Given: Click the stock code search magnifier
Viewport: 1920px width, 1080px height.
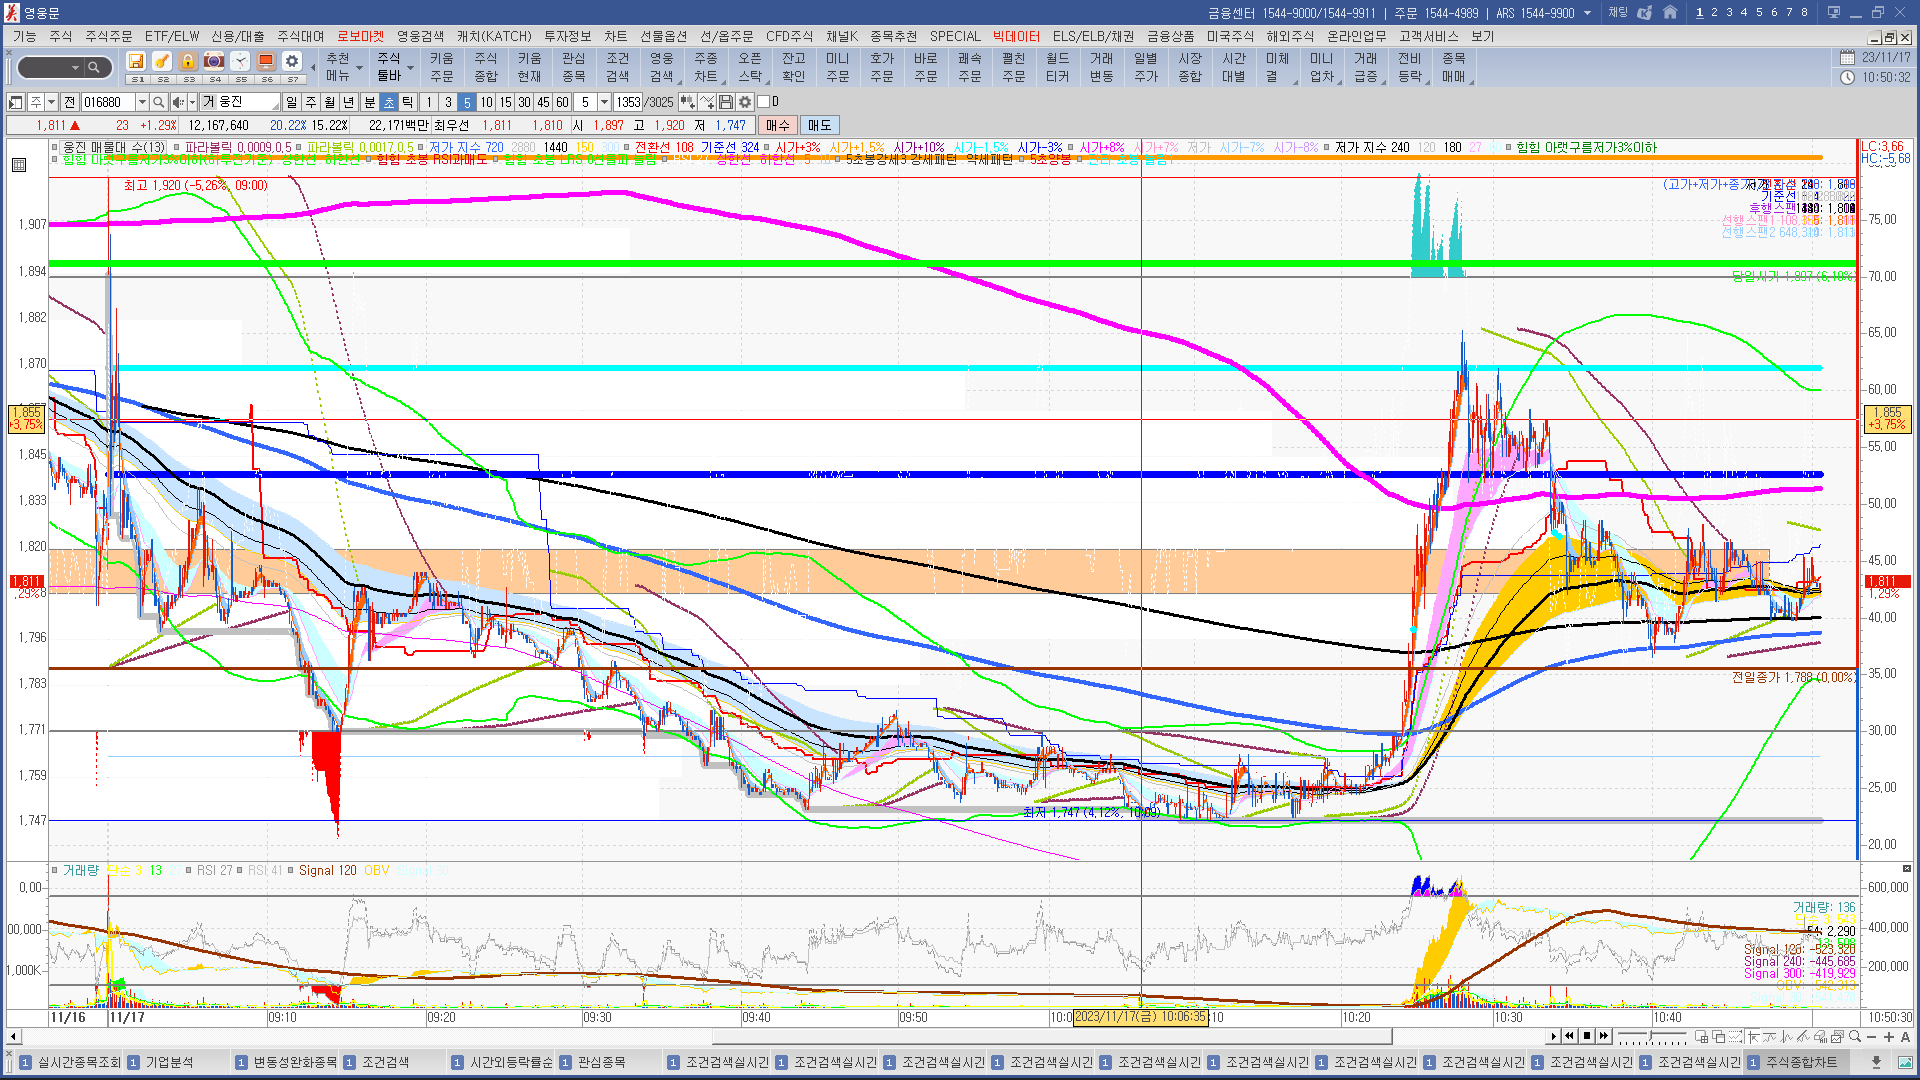Looking at the screenshot, I should 158,102.
